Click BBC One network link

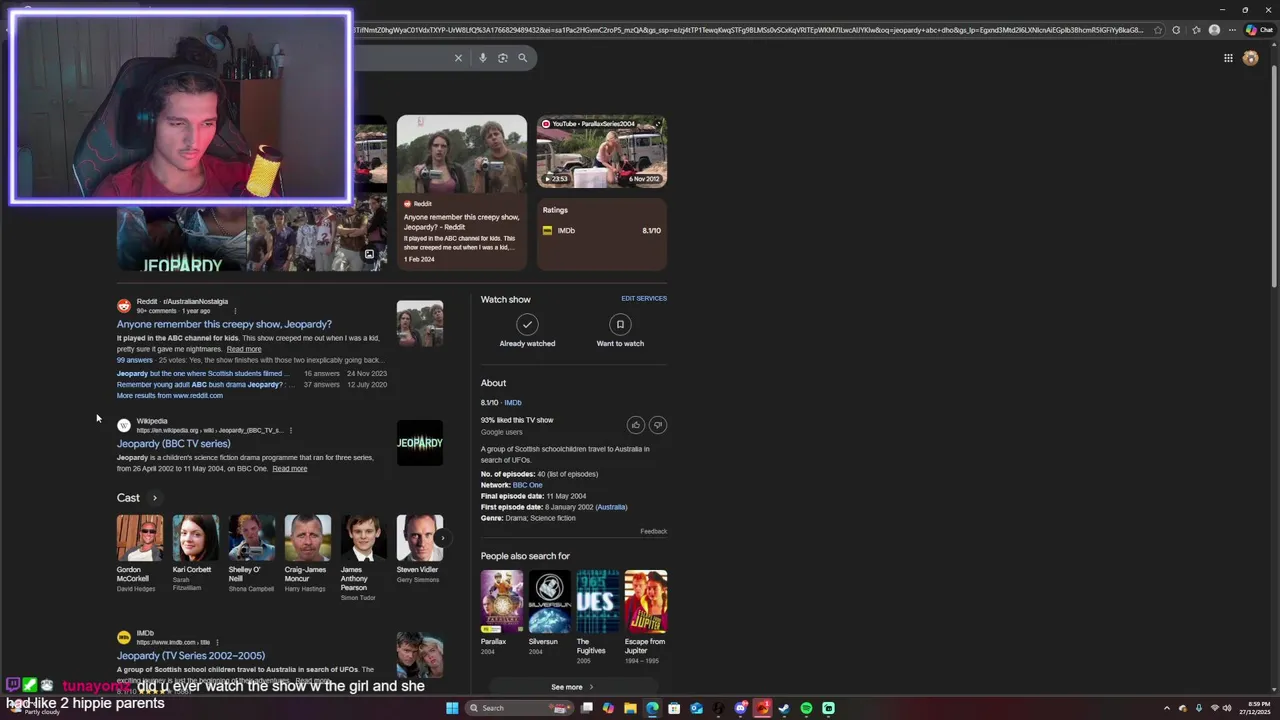click(528, 485)
